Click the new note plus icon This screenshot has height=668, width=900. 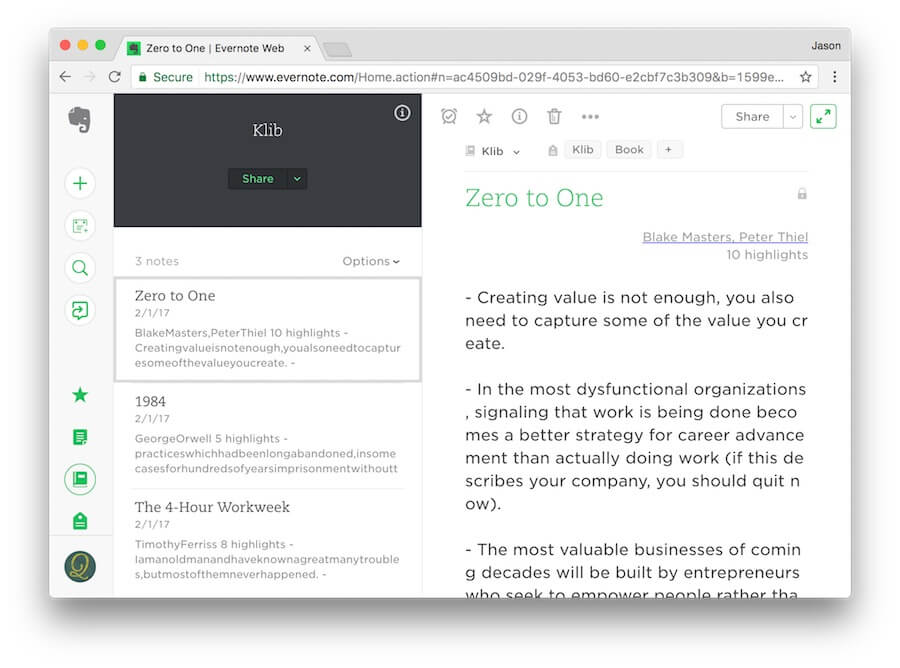80,184
